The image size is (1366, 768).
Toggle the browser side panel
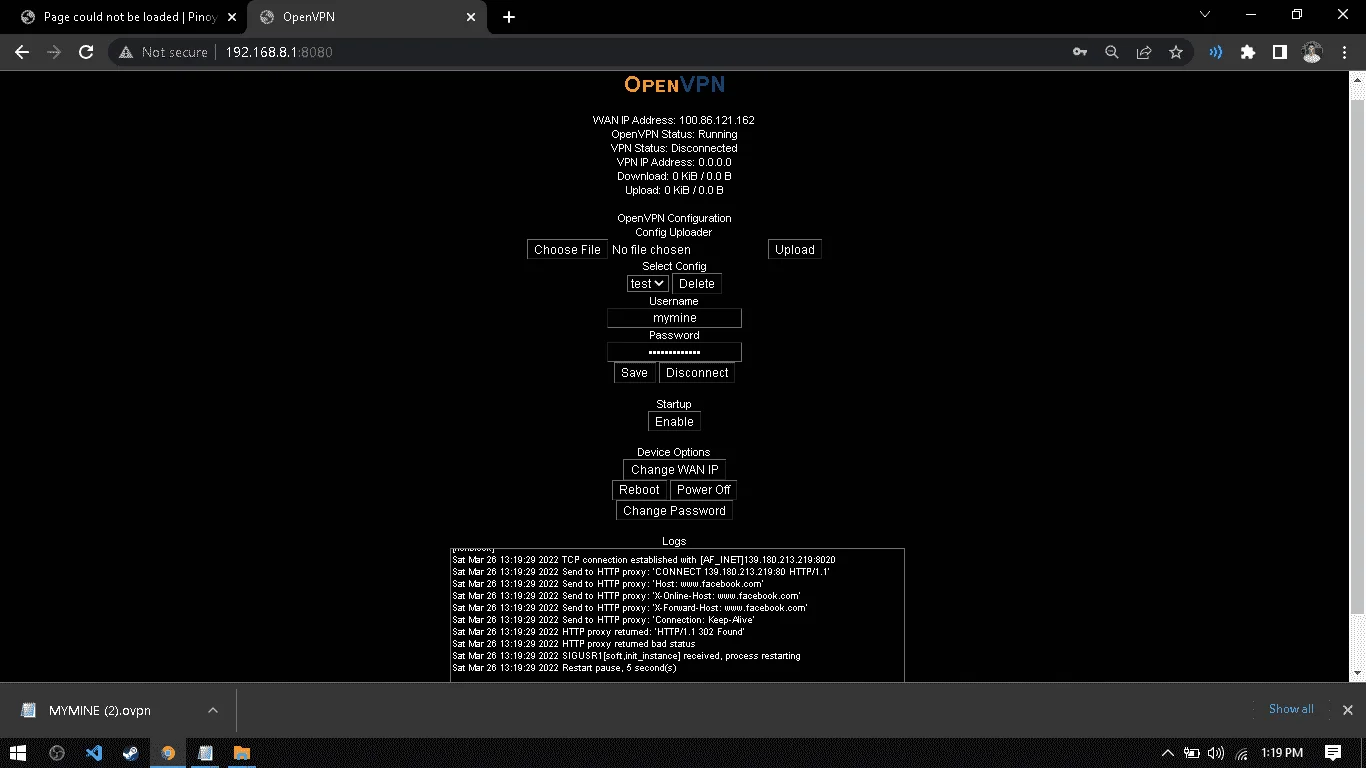[x=1279, y=52]
